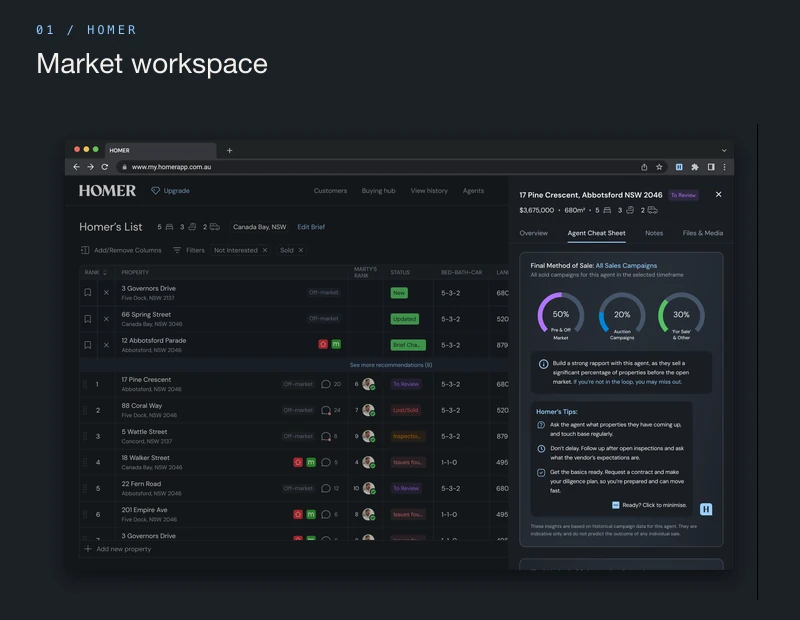The image size is (800, 620).
Task: Close the 17 Pine Crescent detail panel
Action: tap(718, 194)
